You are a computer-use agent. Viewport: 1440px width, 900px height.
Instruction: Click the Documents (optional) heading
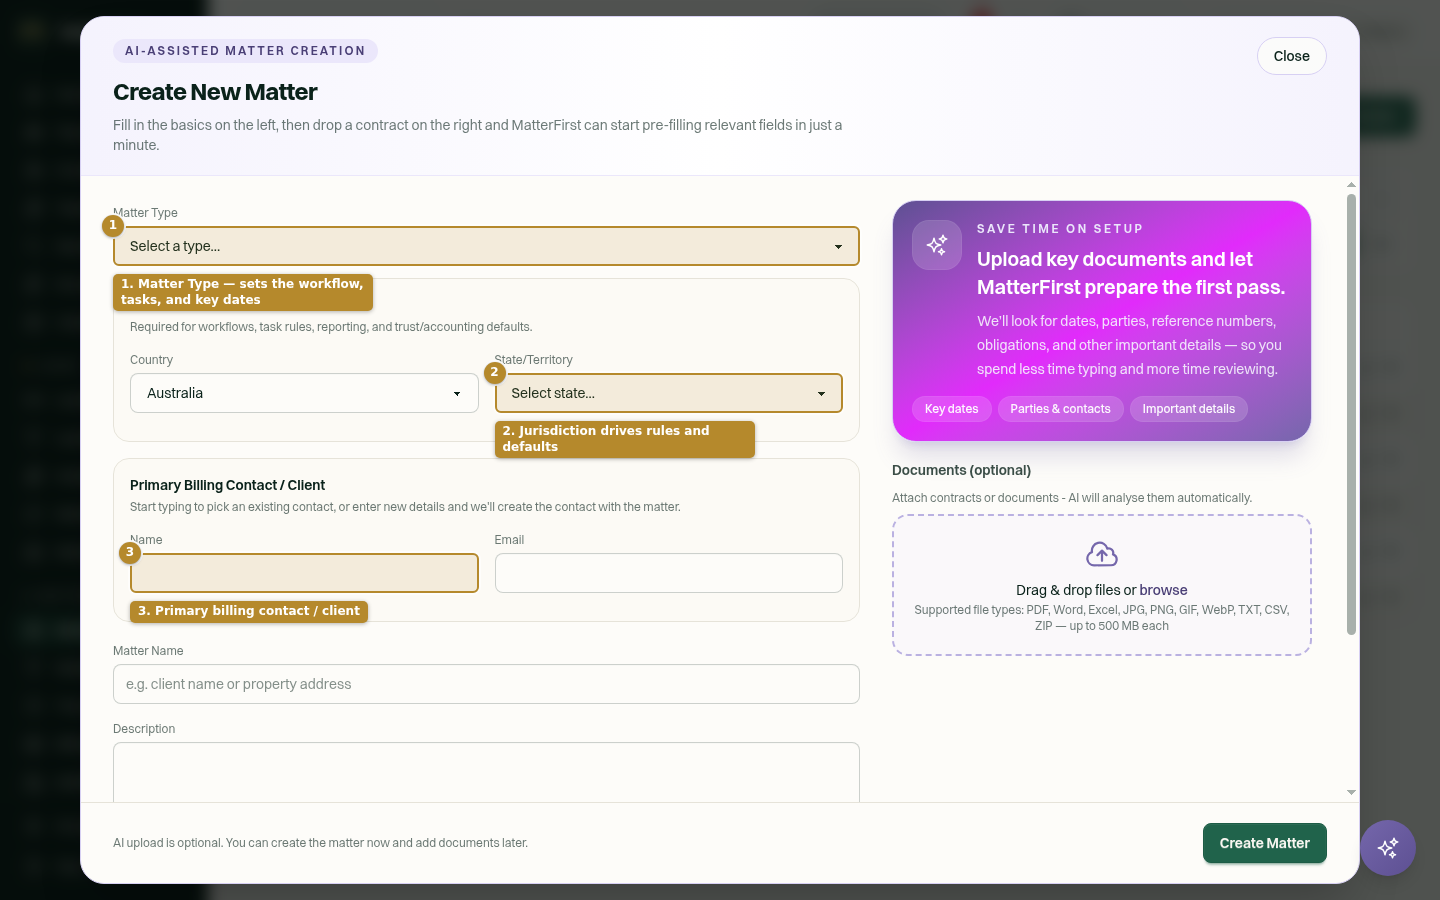pyautogui.click(x=961, y=470)
